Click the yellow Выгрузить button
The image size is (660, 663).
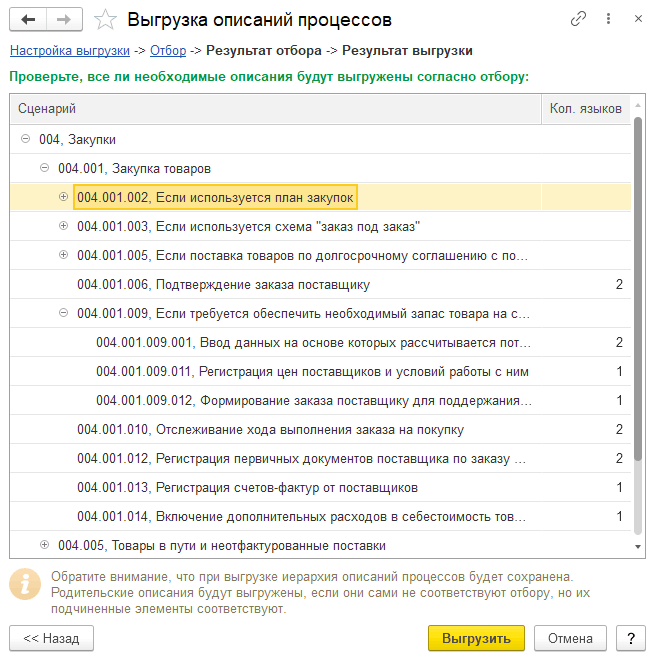coord(477,638)
